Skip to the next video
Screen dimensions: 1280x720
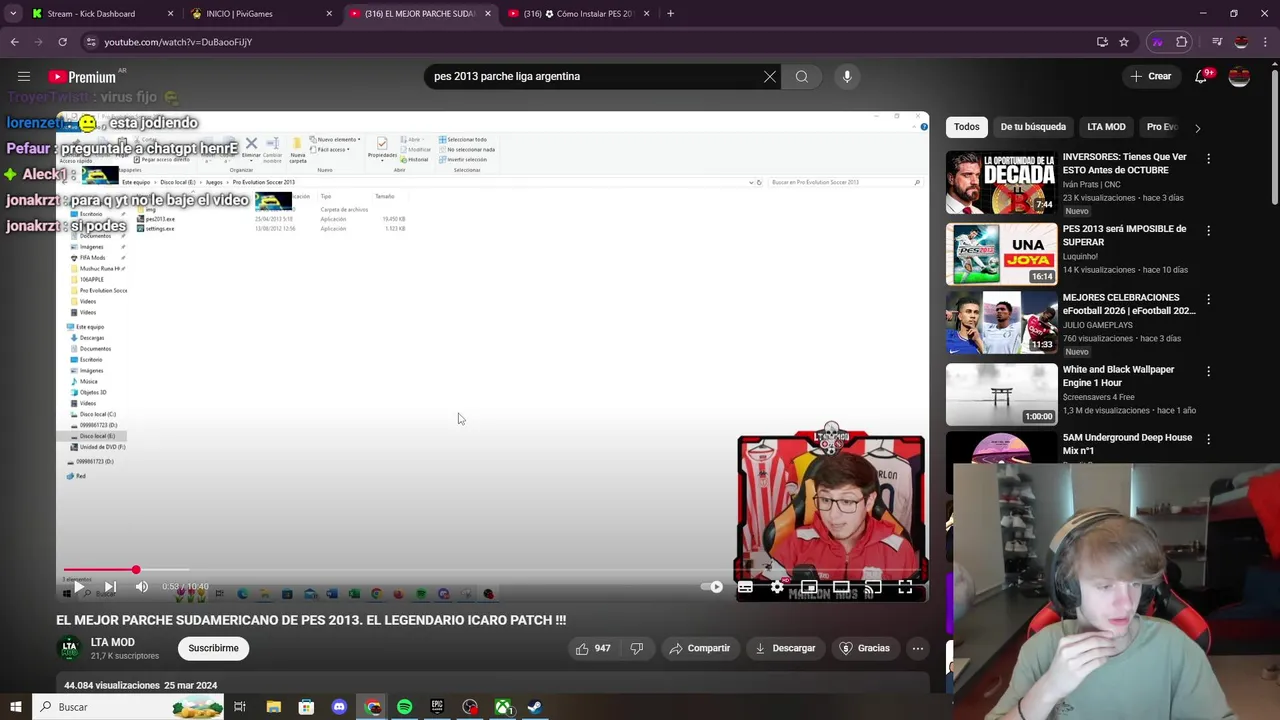point(110,587)
